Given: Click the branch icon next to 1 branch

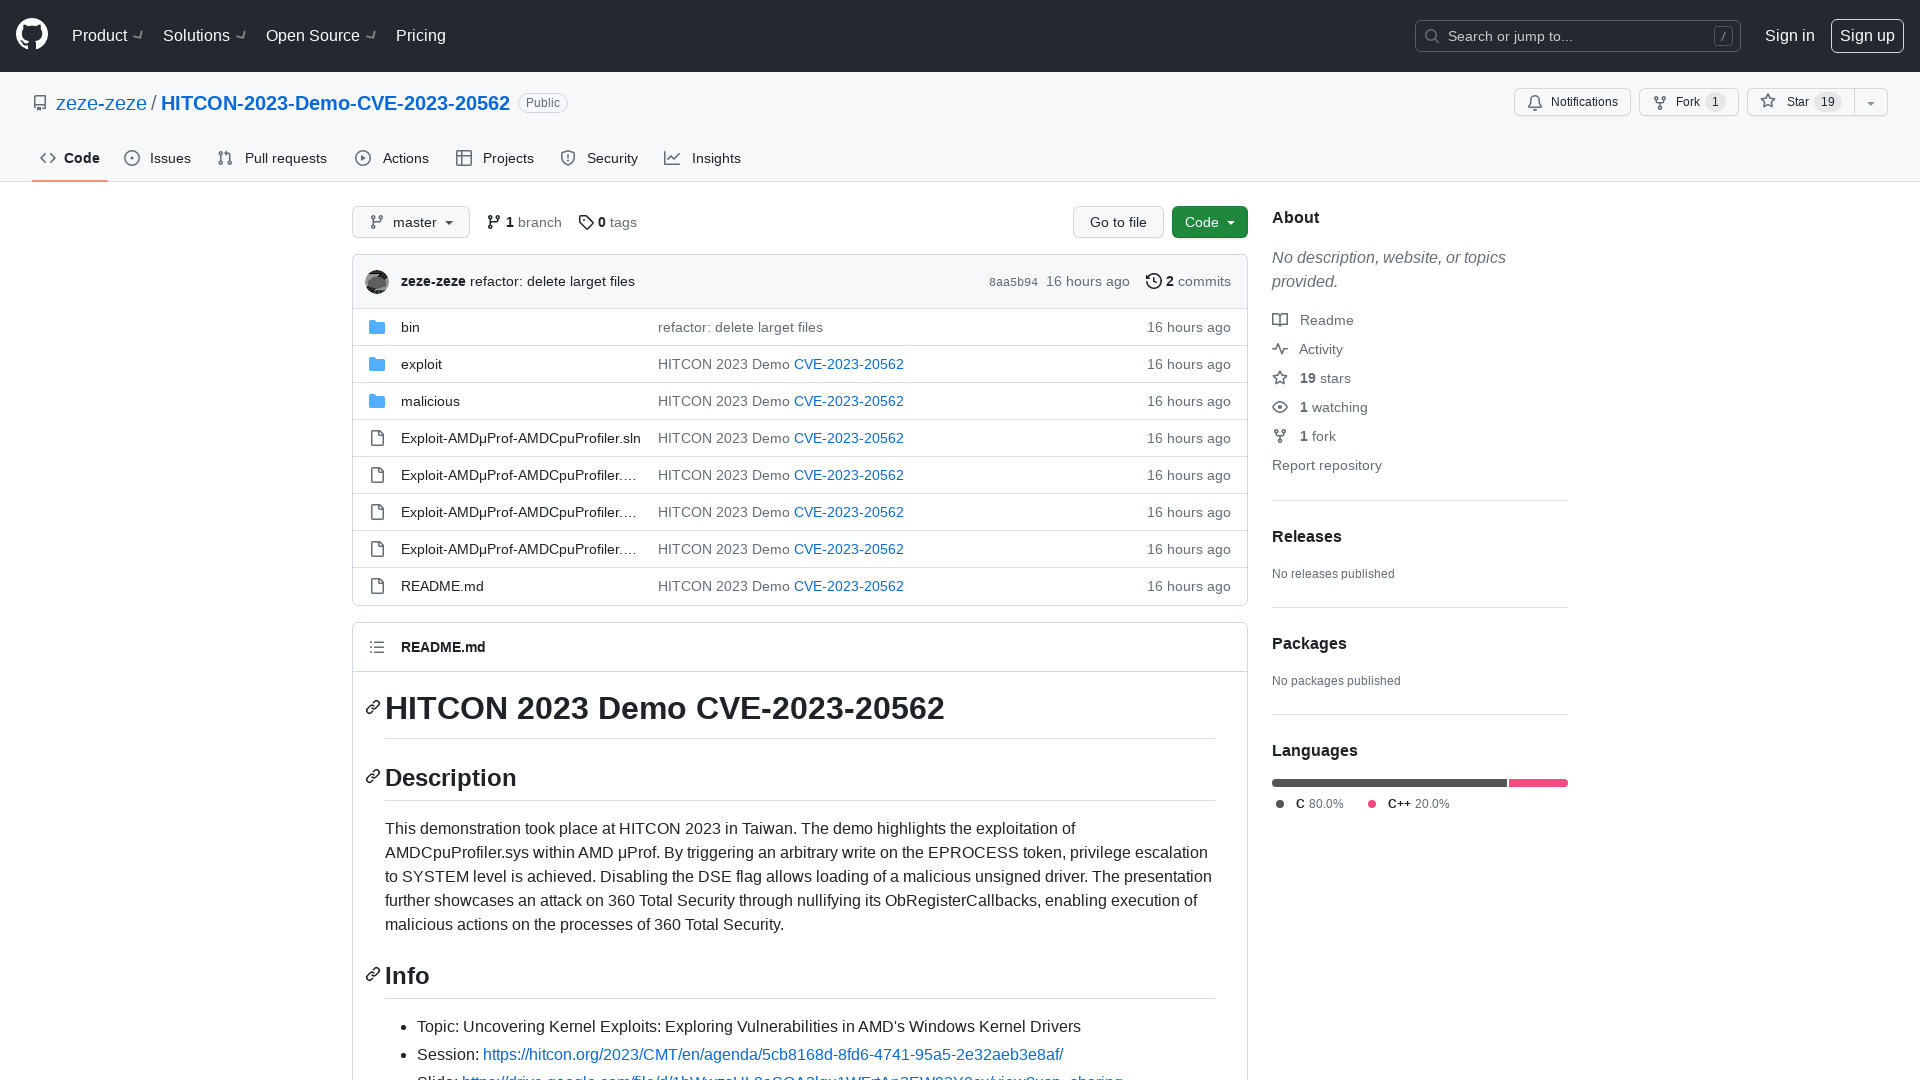Looking at the screenshot, I should click(494, 222).
